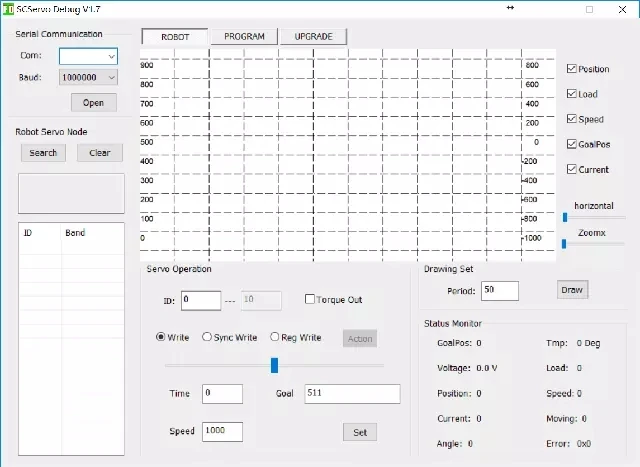Click the 'Tmp: 0 Deg' status text
This screenshot has height=467, width=640.
click(573, 343)
